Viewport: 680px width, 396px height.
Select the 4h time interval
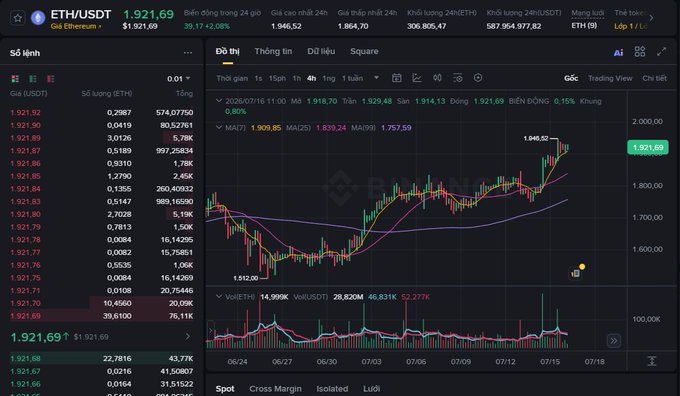coord(311,79)
